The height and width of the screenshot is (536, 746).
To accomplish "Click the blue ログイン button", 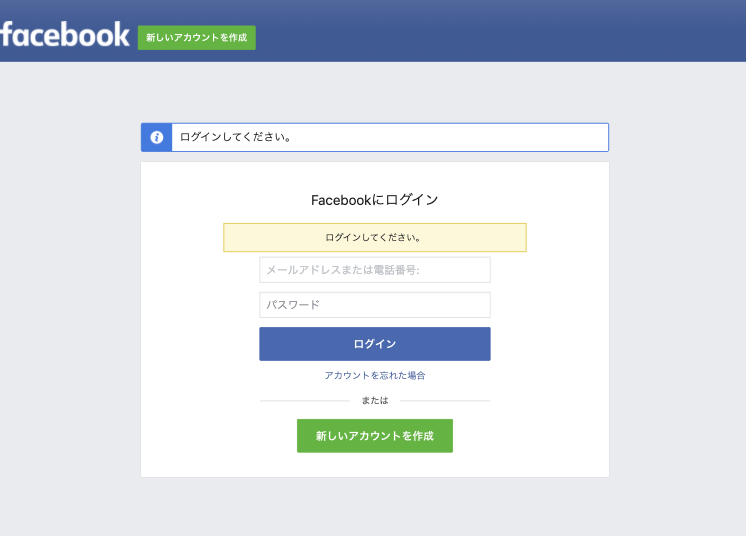I will coord(375,344).
